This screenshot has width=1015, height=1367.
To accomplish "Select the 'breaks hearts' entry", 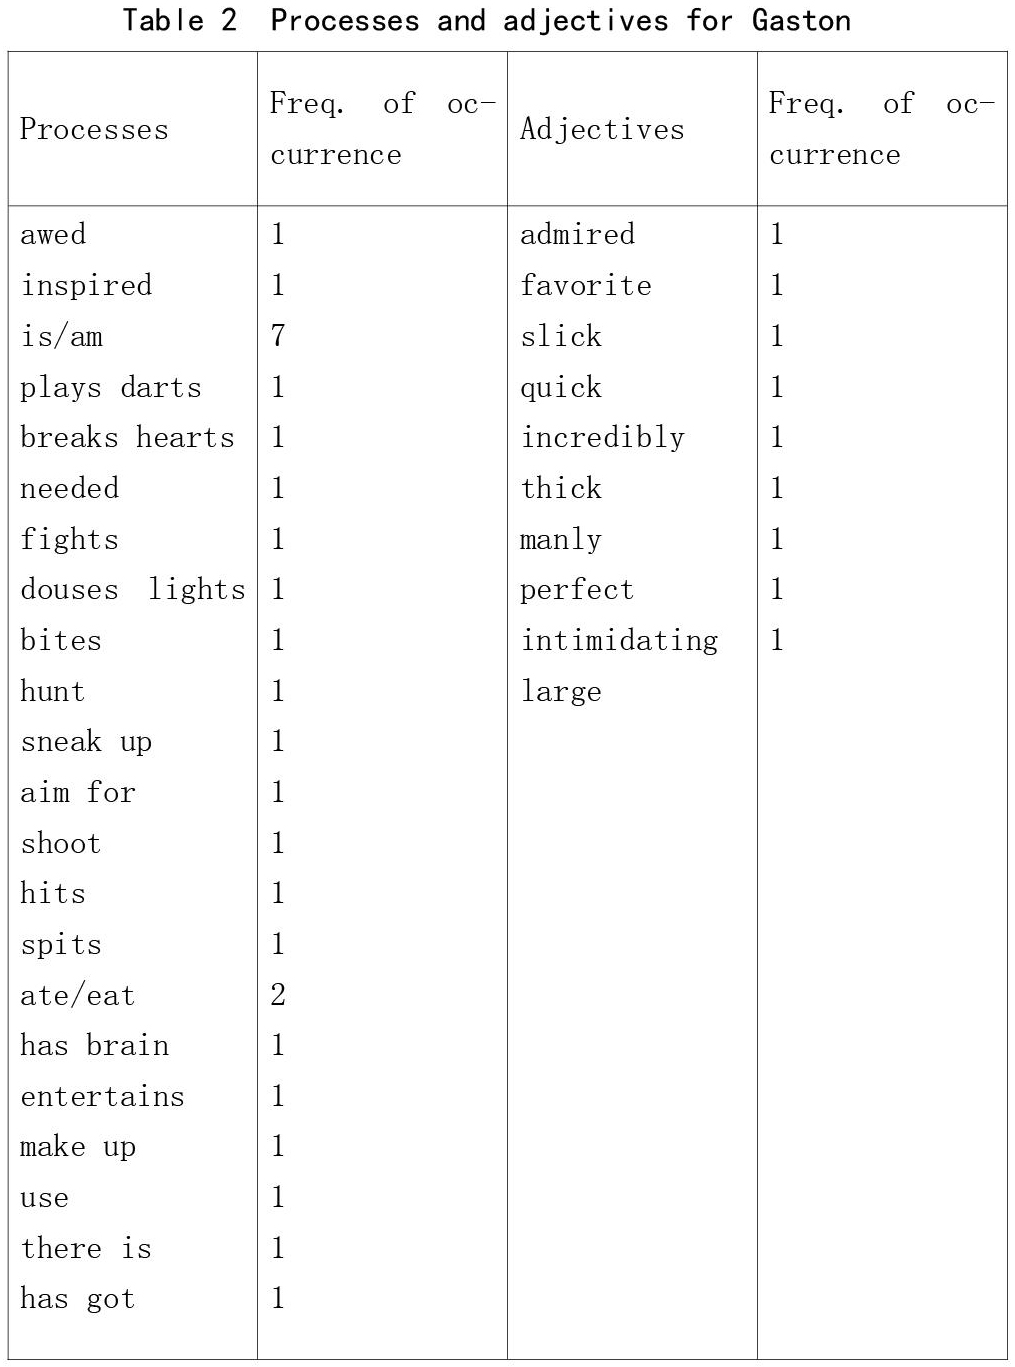I will tap(127, 438).
